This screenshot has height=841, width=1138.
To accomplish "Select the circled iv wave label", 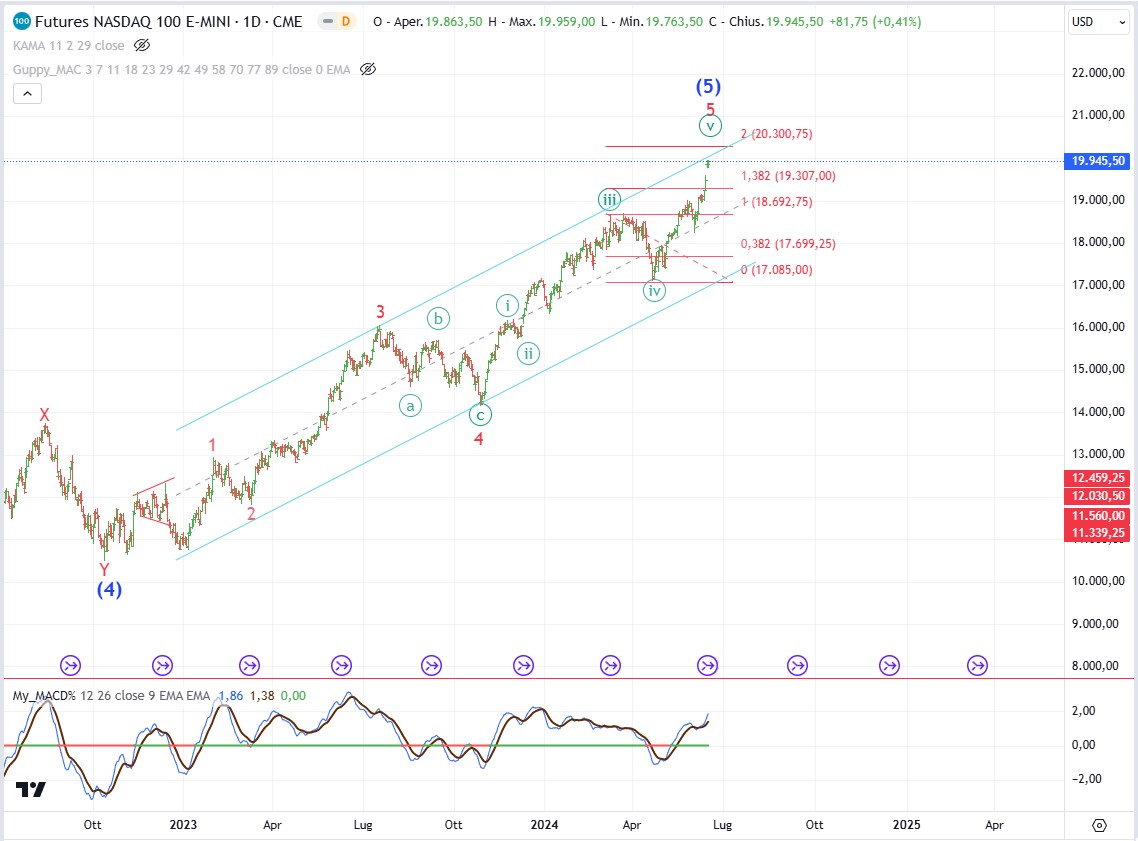I will click(x=655, y=291).
